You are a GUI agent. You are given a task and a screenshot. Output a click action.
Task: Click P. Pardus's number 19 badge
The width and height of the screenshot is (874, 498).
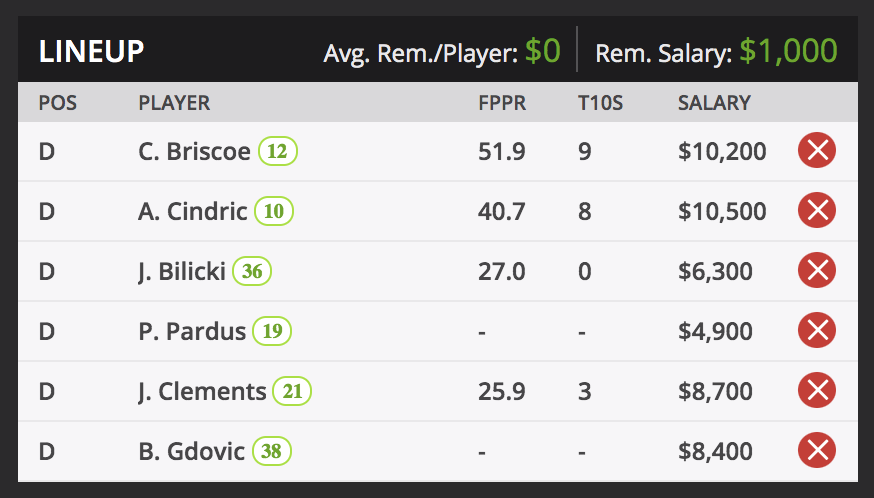tap(271, 332)
